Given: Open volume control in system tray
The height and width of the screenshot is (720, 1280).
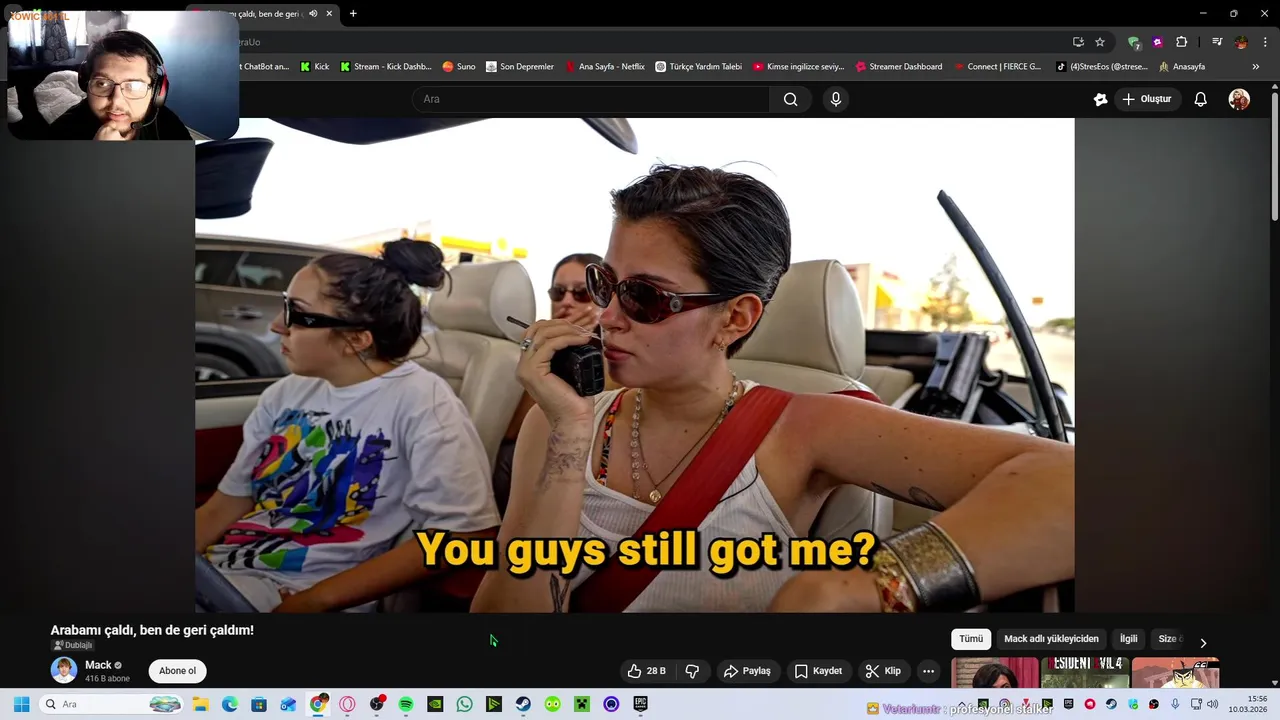Looking at the screenshot, I should click(1212, 704).
